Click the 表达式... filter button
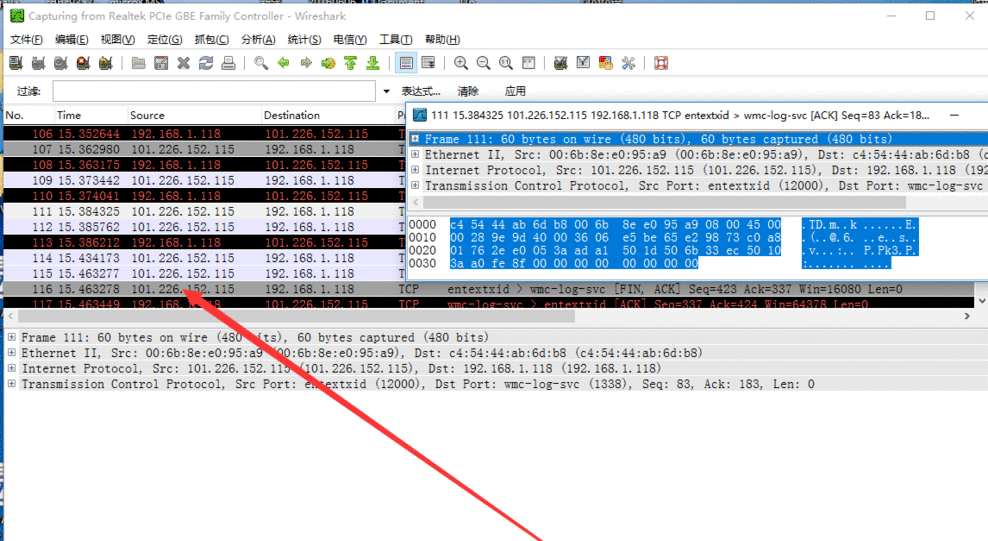This screenshot has height=541, width=988. pos(419,91)
